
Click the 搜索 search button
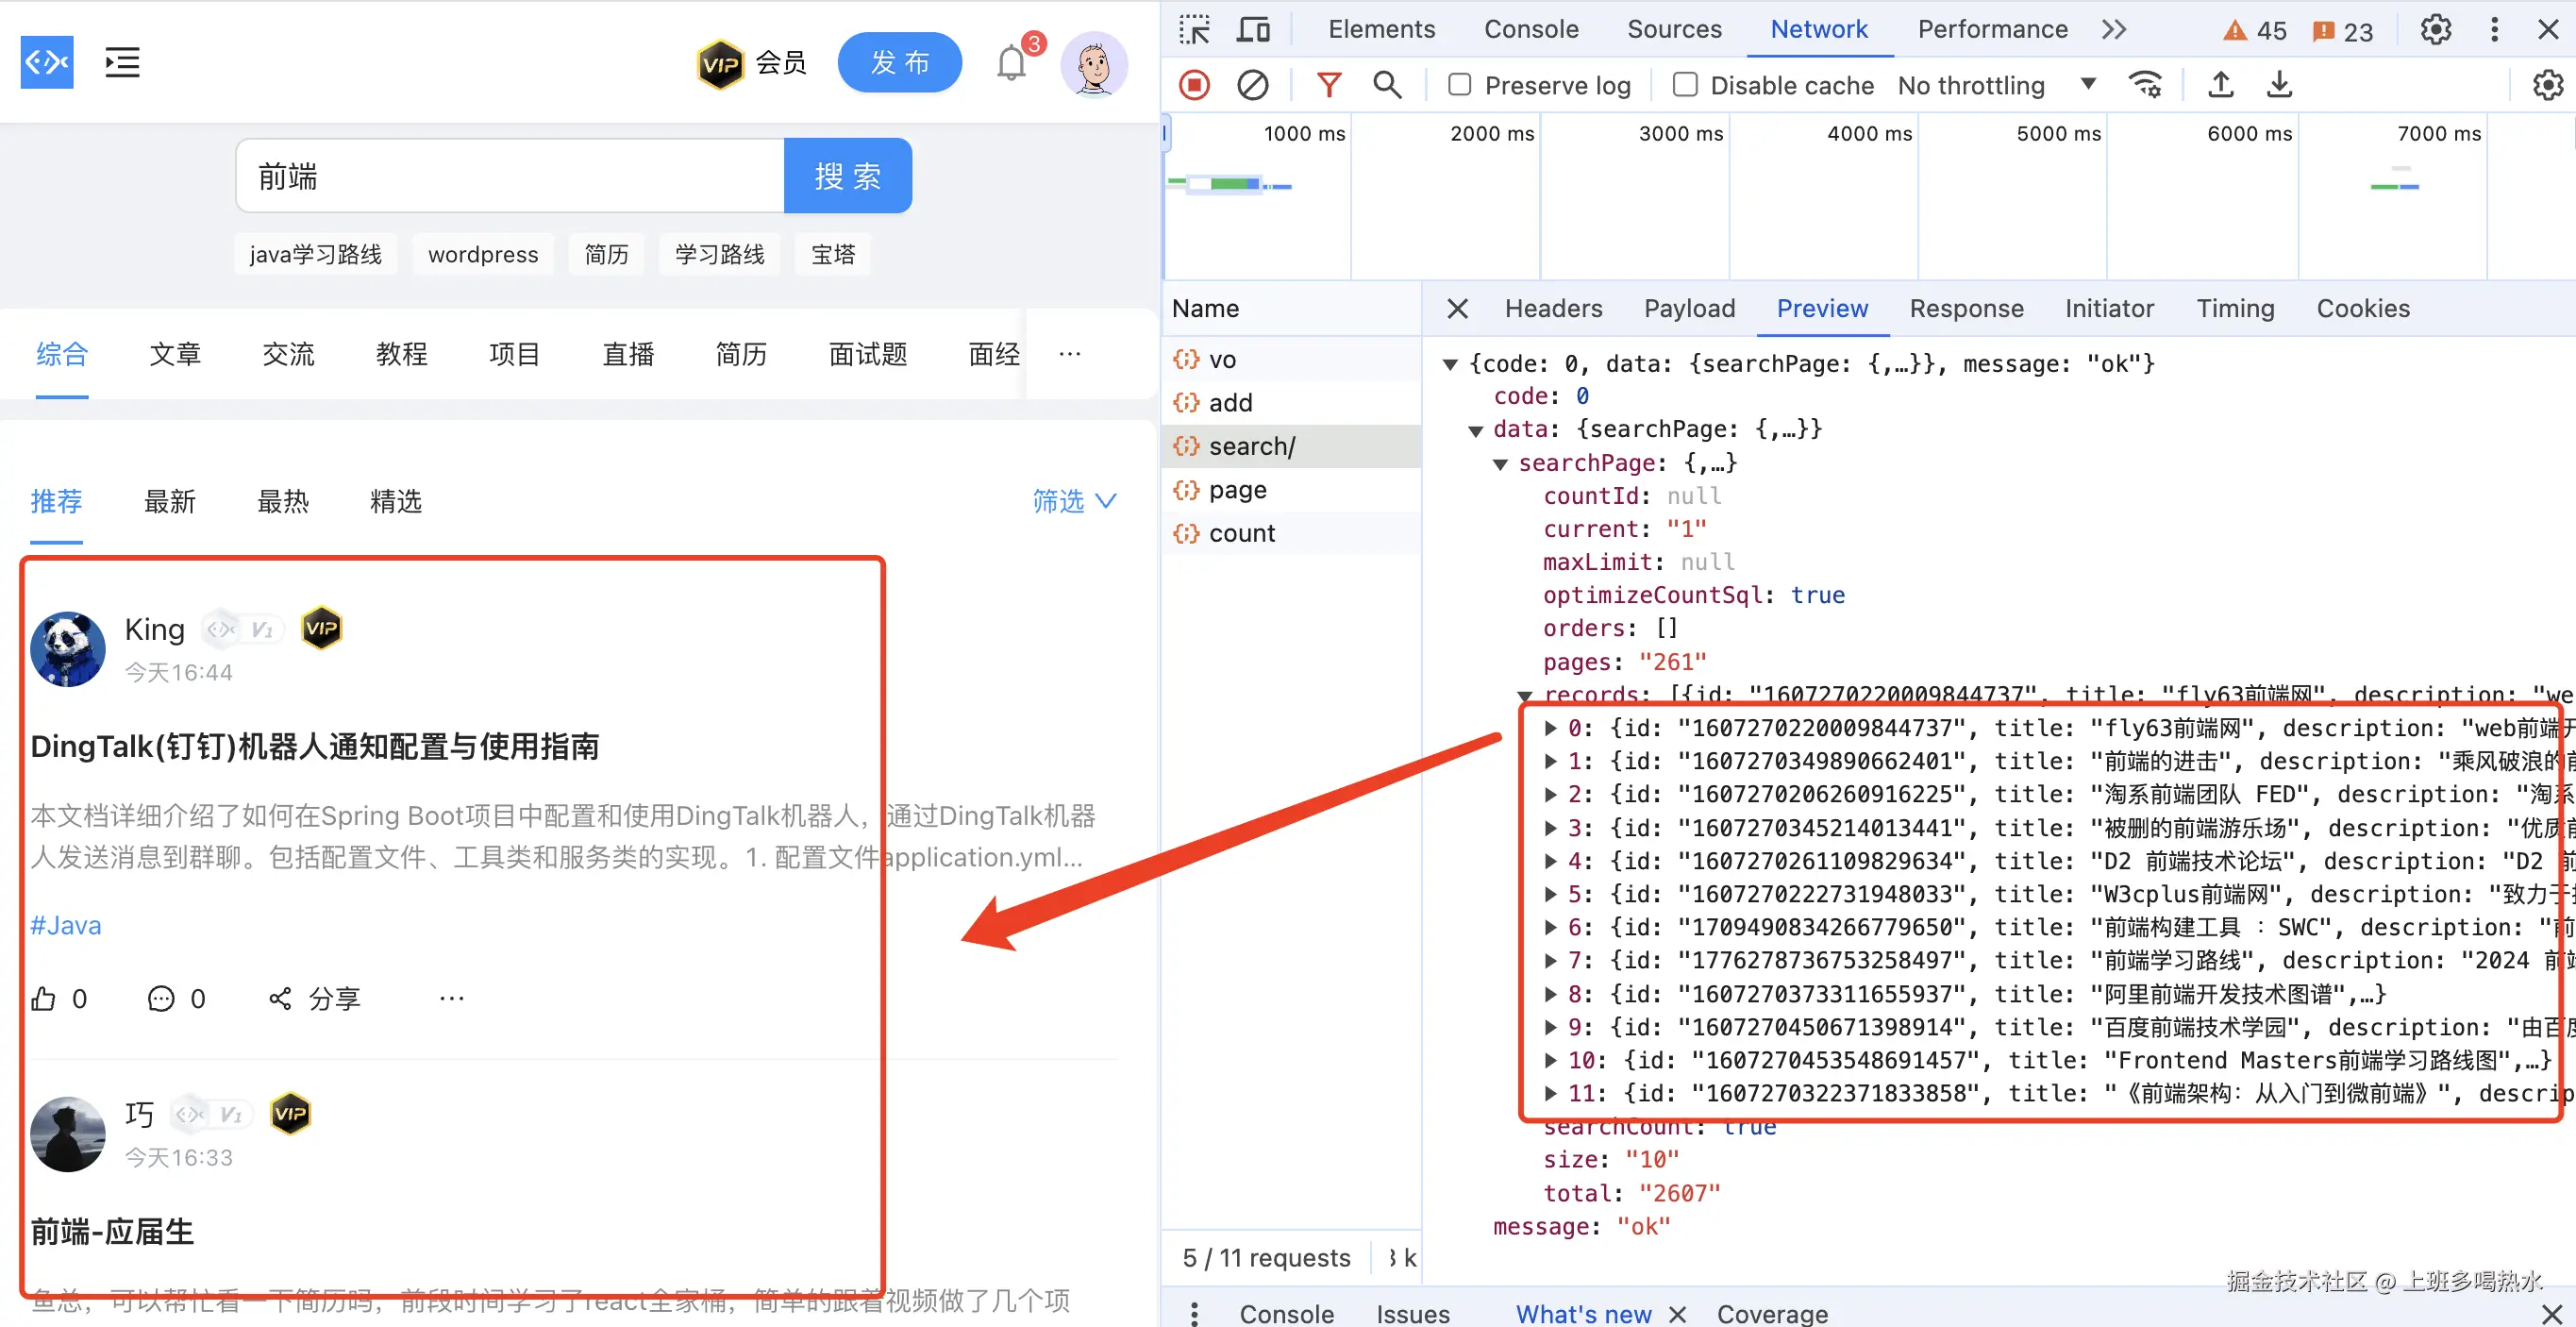coord(847,176)
